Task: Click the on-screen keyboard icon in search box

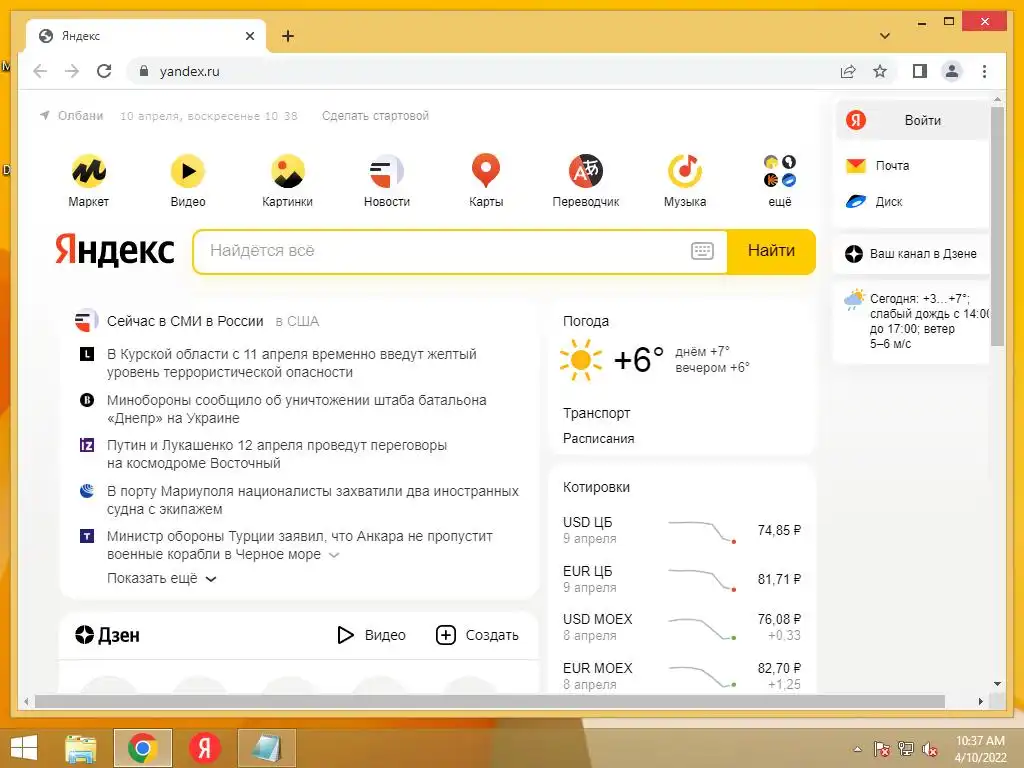Action: coord(702,251)
